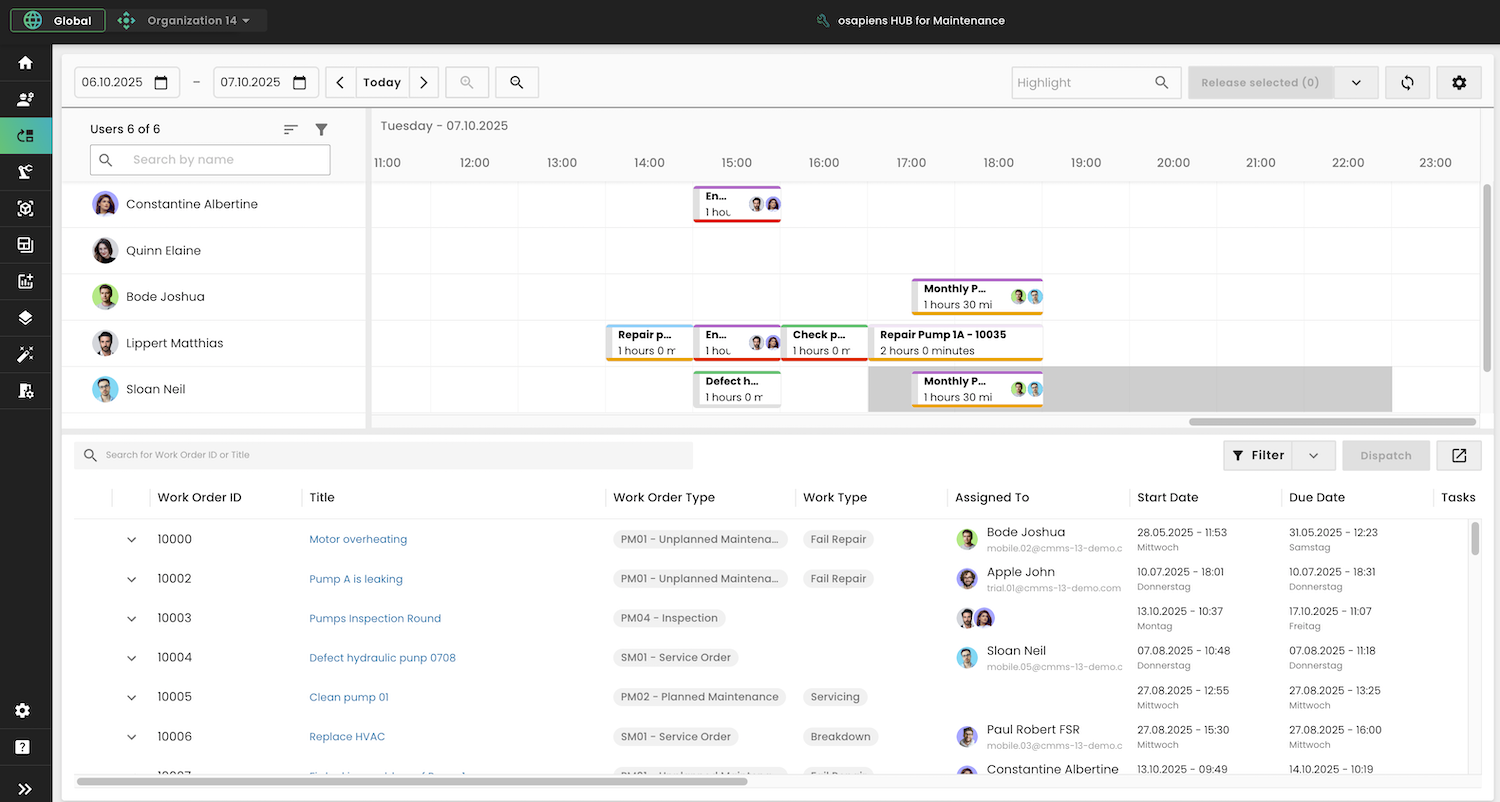Select the magic wand auto-schedule sidebar icon
1500x802 pixels.
pyautogui.click(x=25, y=354)
